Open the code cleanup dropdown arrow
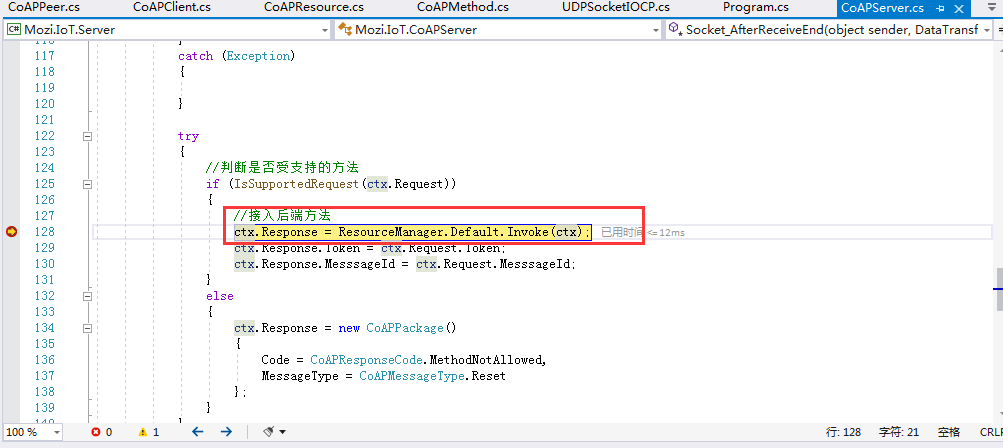The image size is (1003, 448). tap(282, 433)
